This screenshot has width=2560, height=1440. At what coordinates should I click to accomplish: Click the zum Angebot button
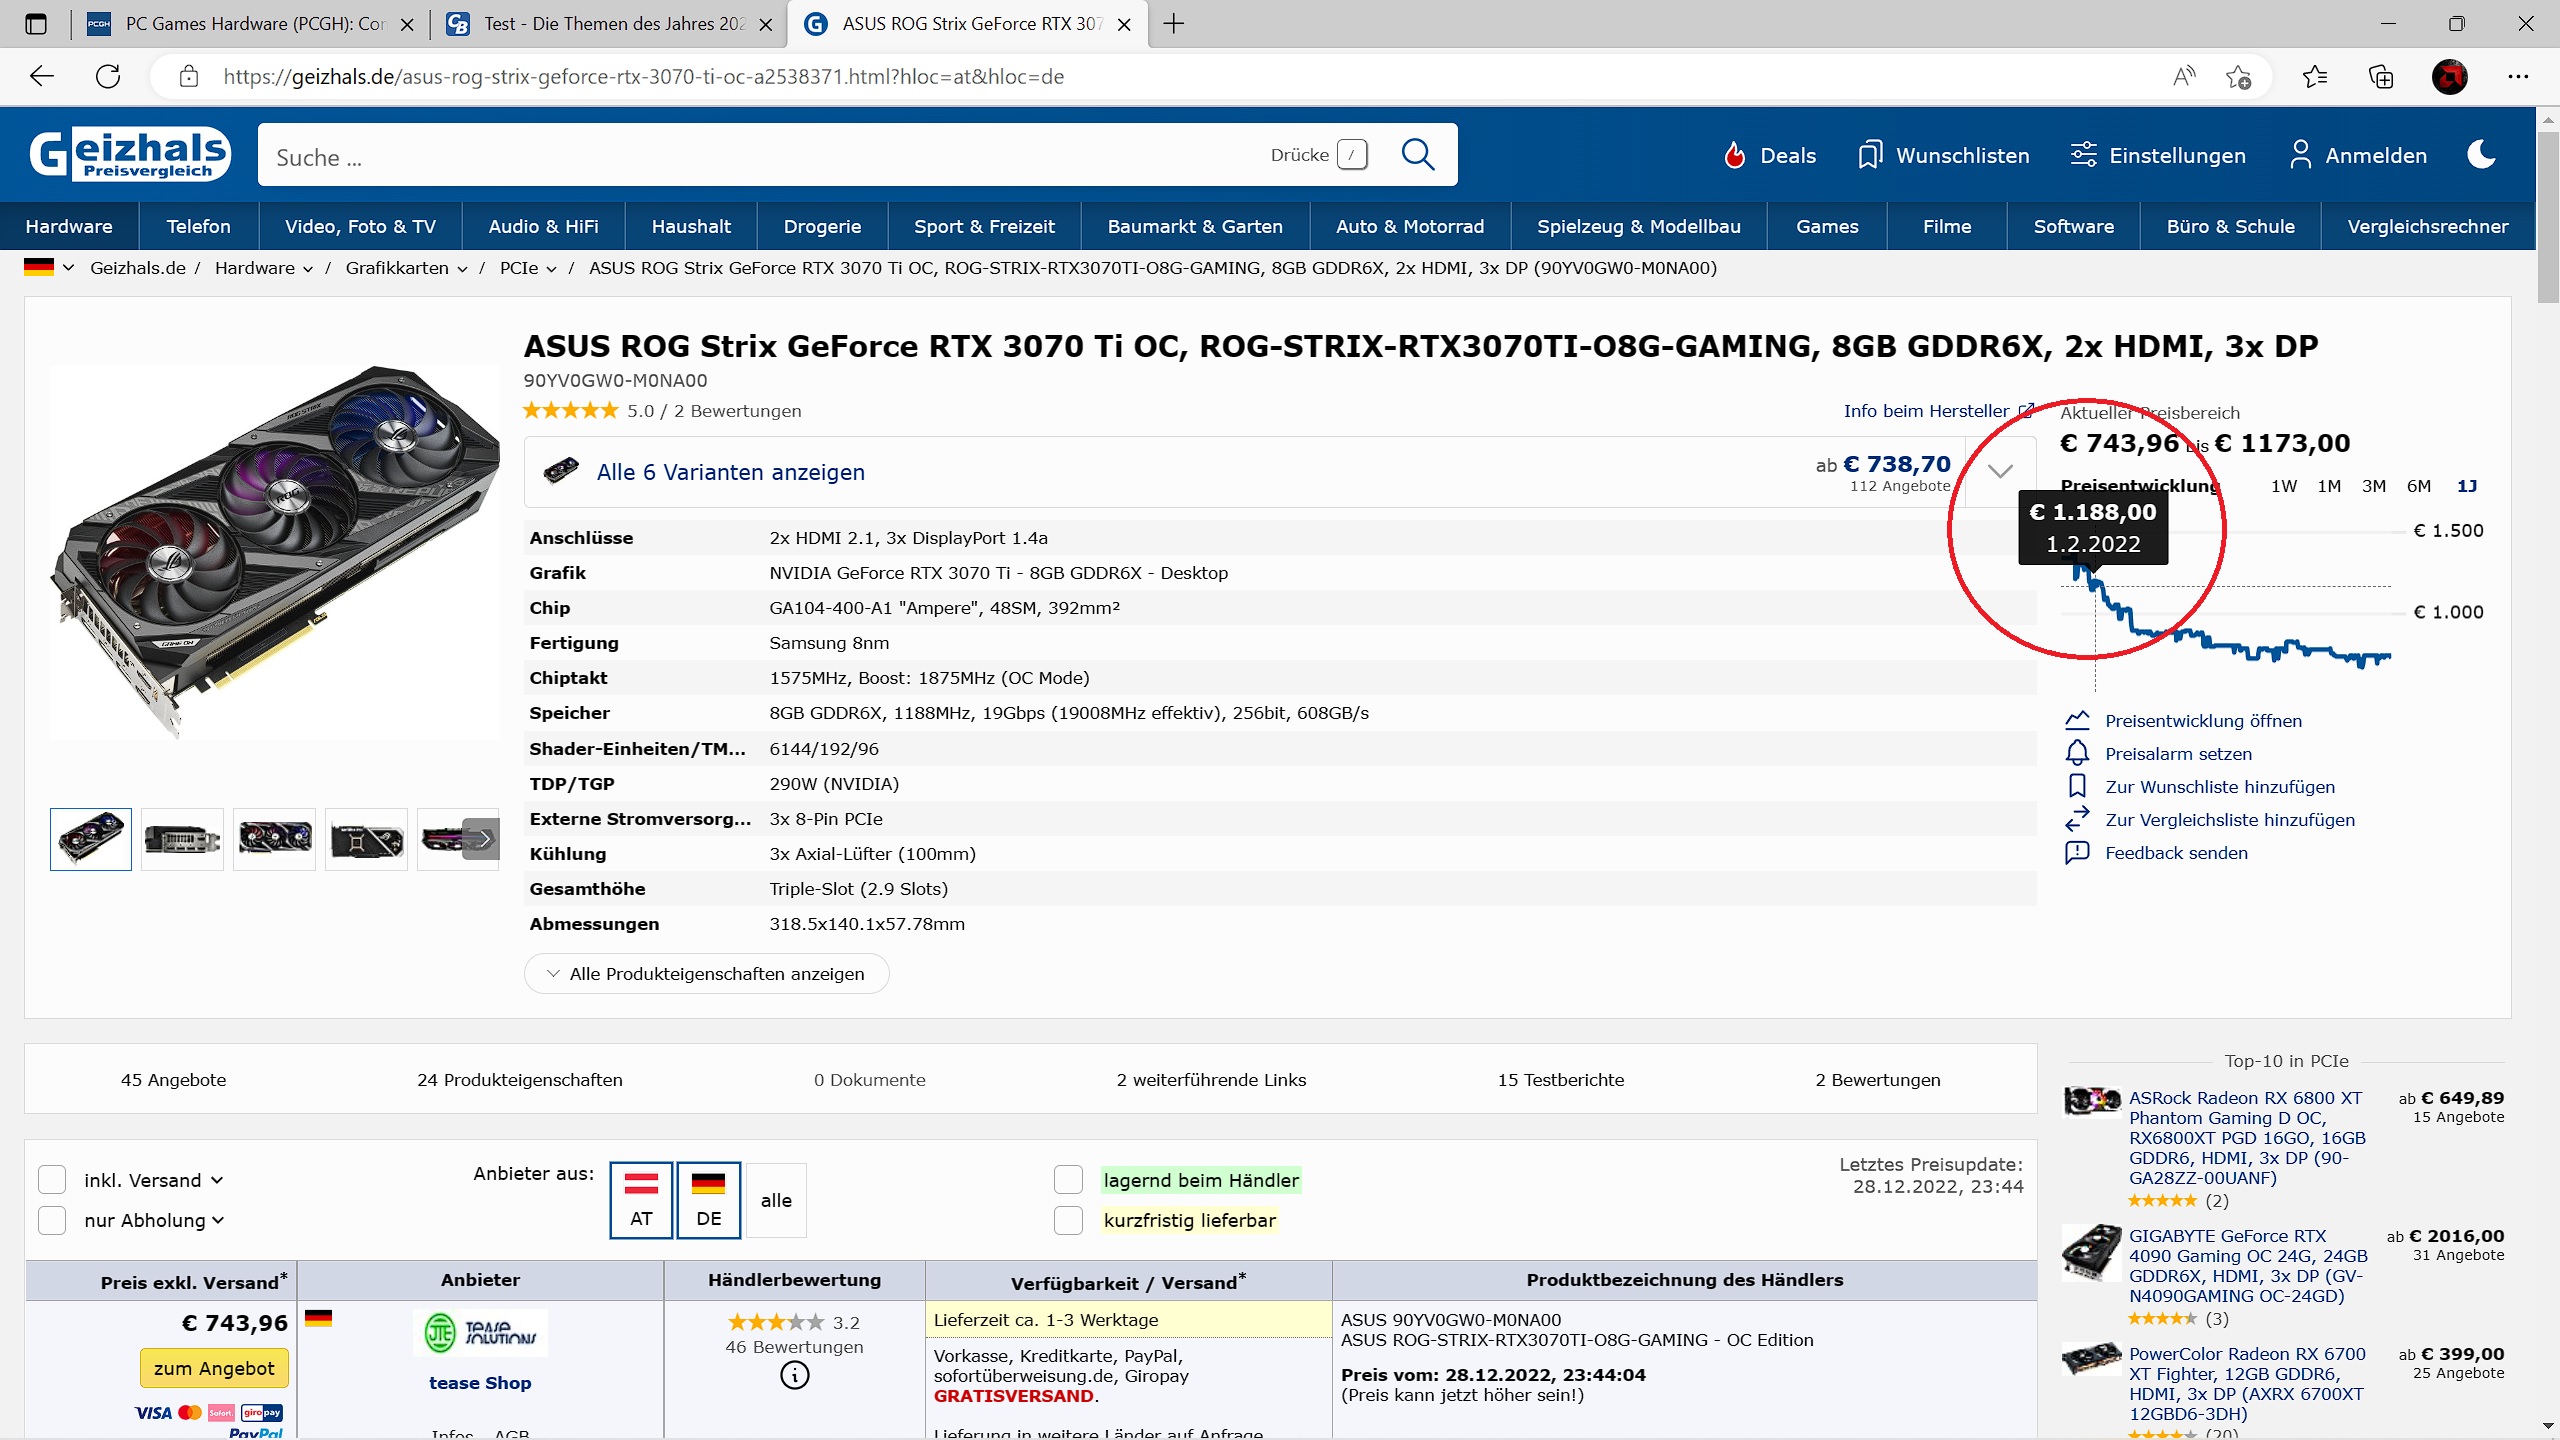(214, 1368)
